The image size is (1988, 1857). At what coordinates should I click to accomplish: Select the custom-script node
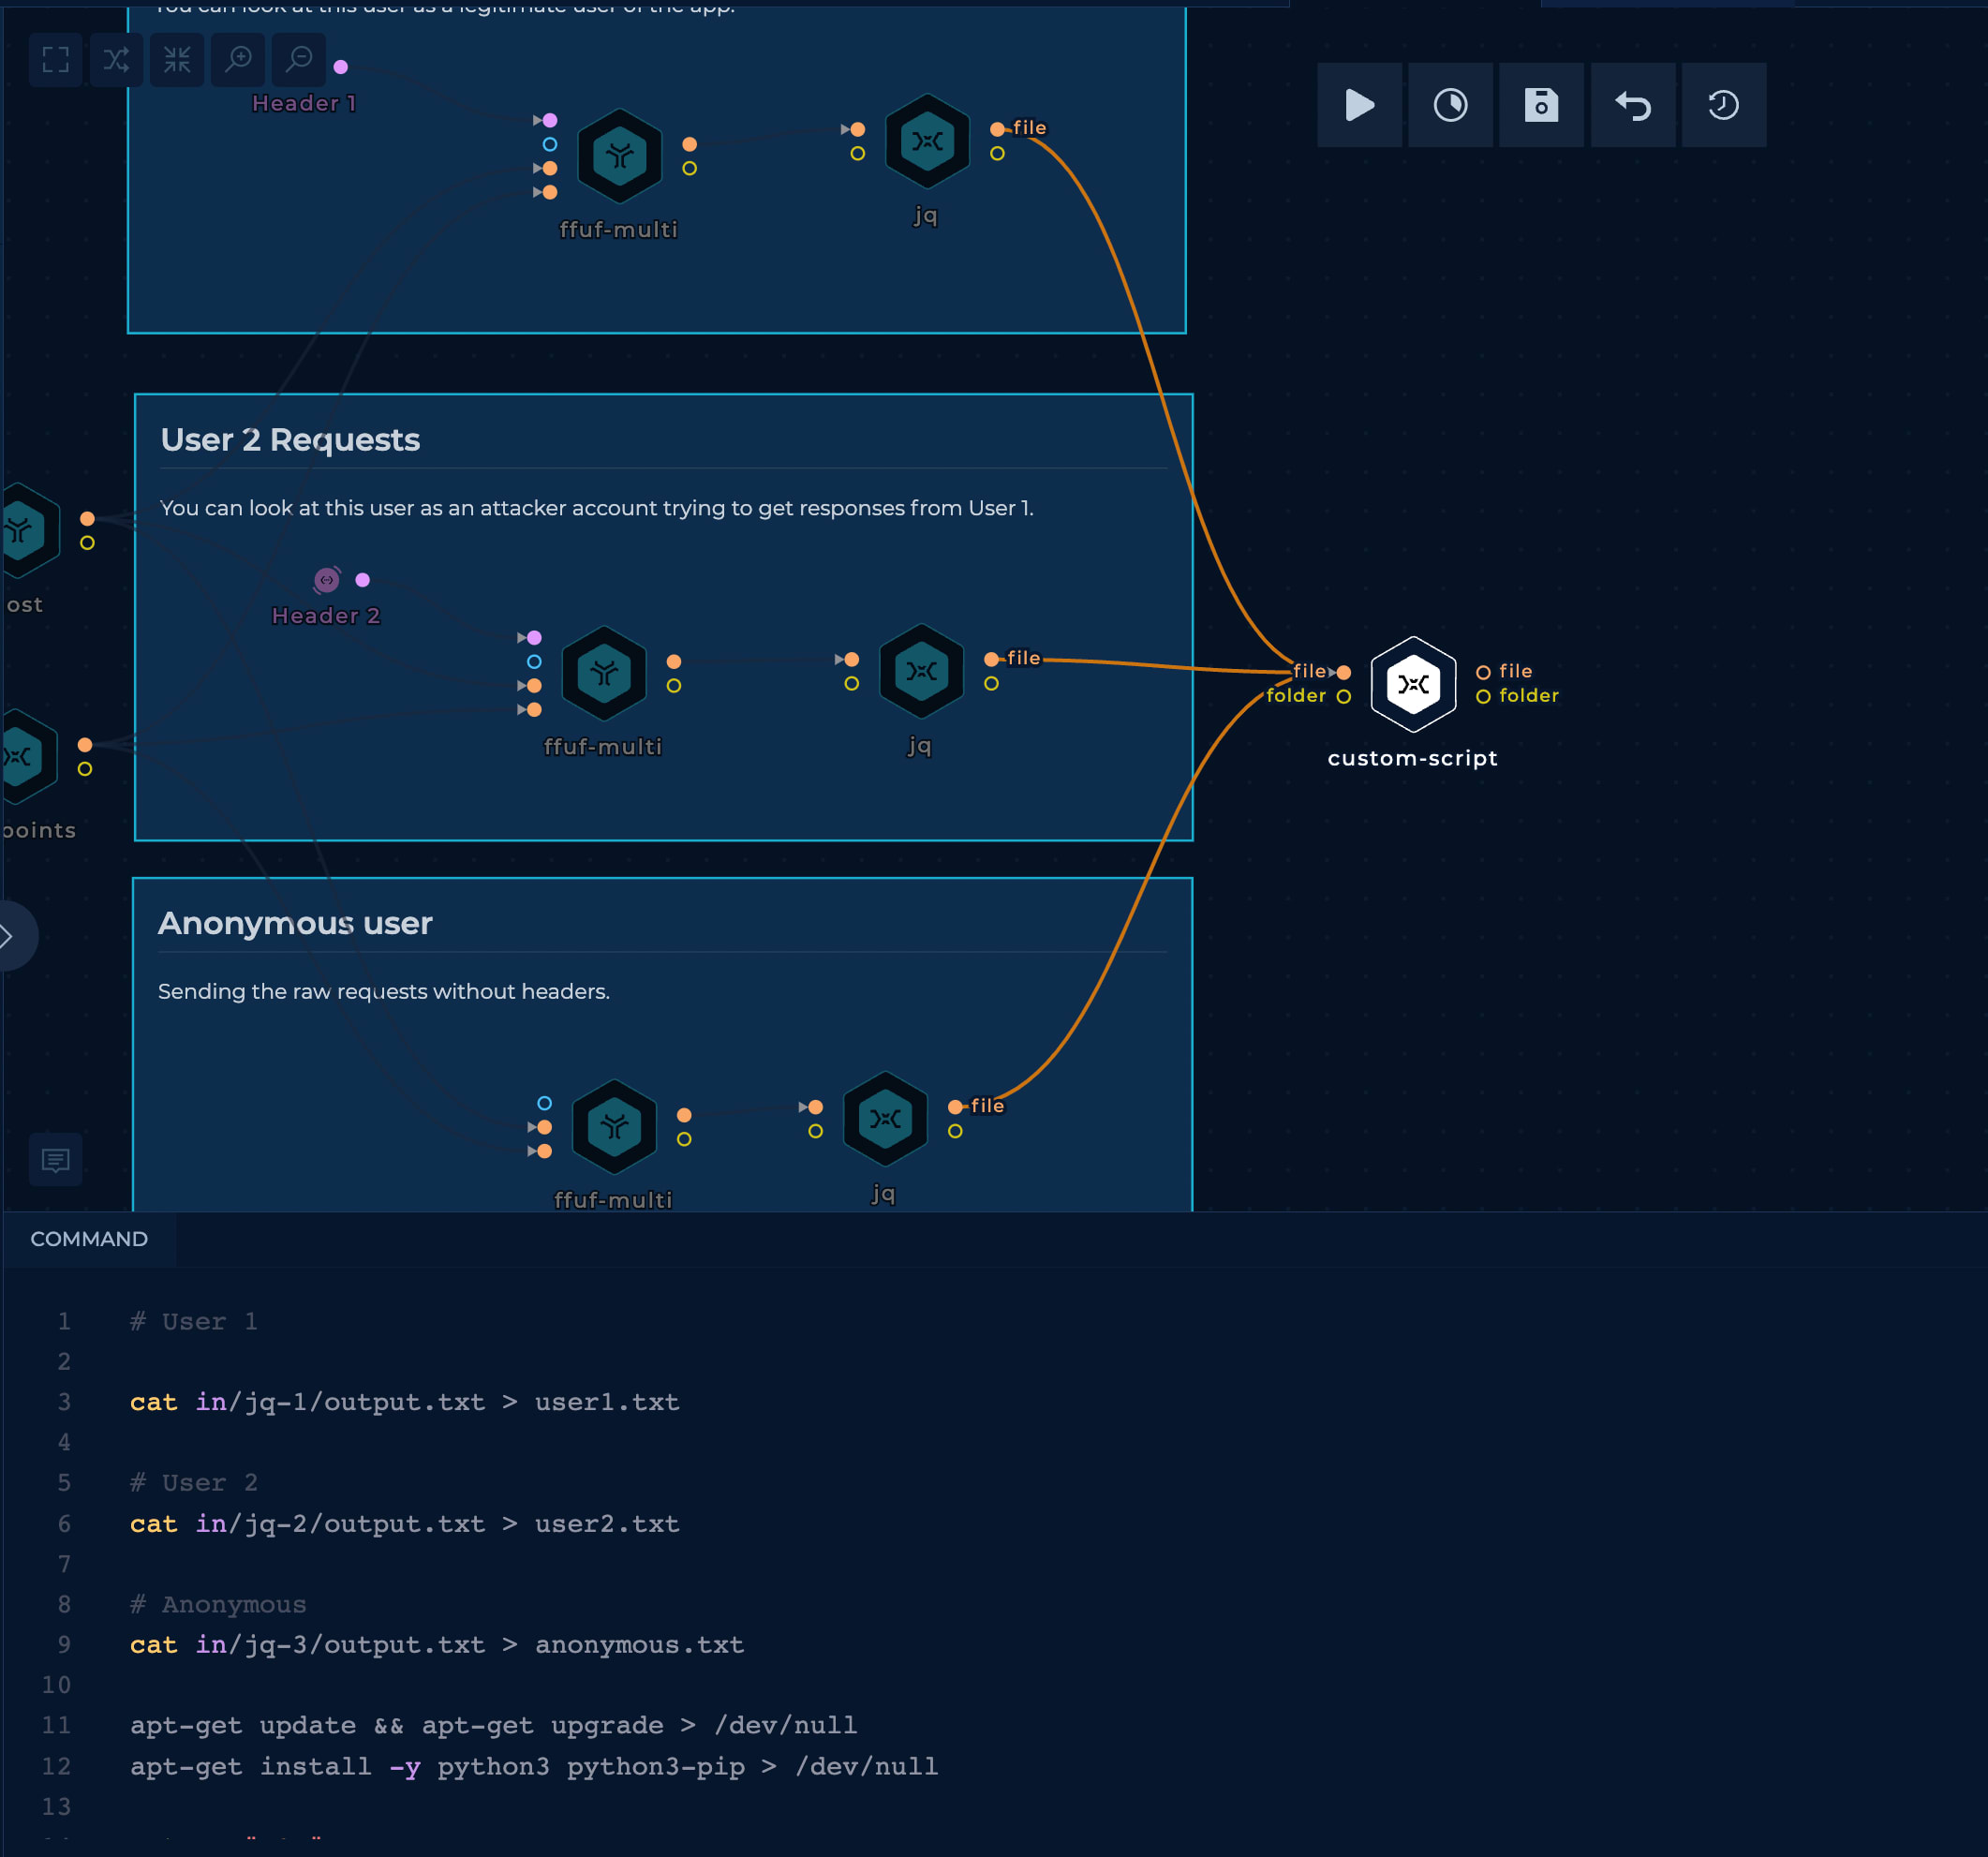click(1413, 684)
